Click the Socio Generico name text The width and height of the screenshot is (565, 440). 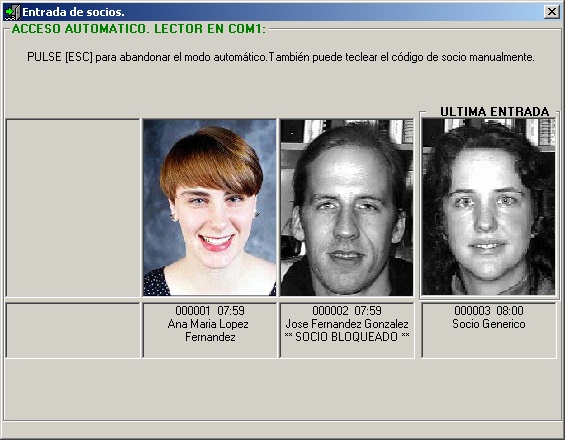click(489, 324)
